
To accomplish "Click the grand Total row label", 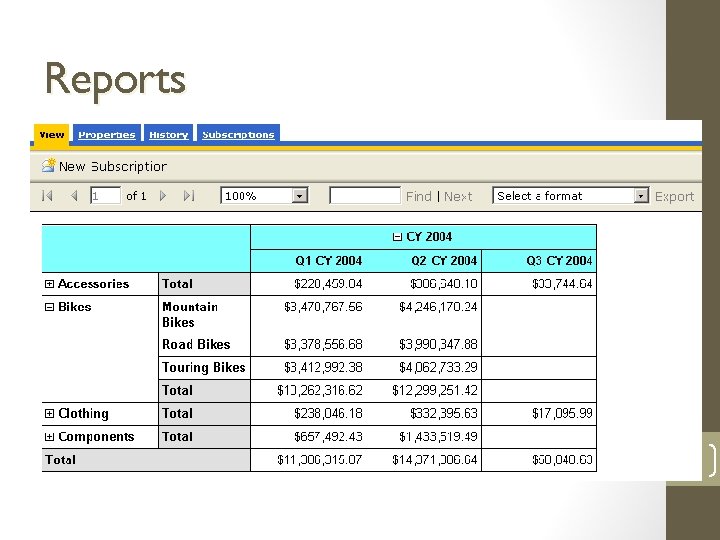I will click(x=61, y=460).
